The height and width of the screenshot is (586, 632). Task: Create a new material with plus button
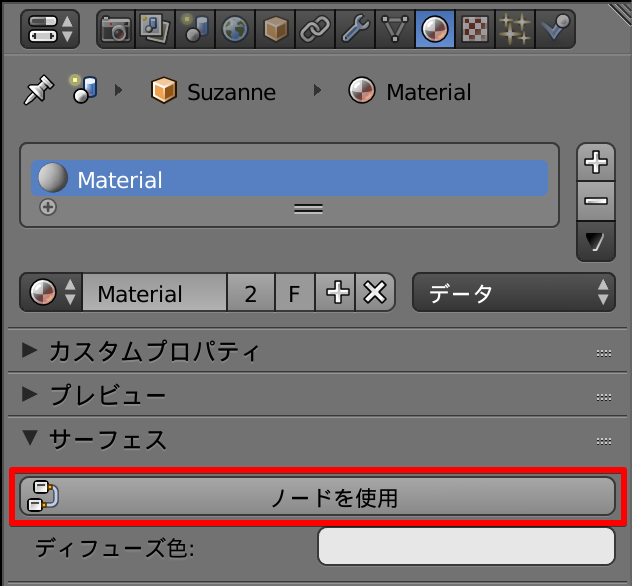(x=335, y=292)
